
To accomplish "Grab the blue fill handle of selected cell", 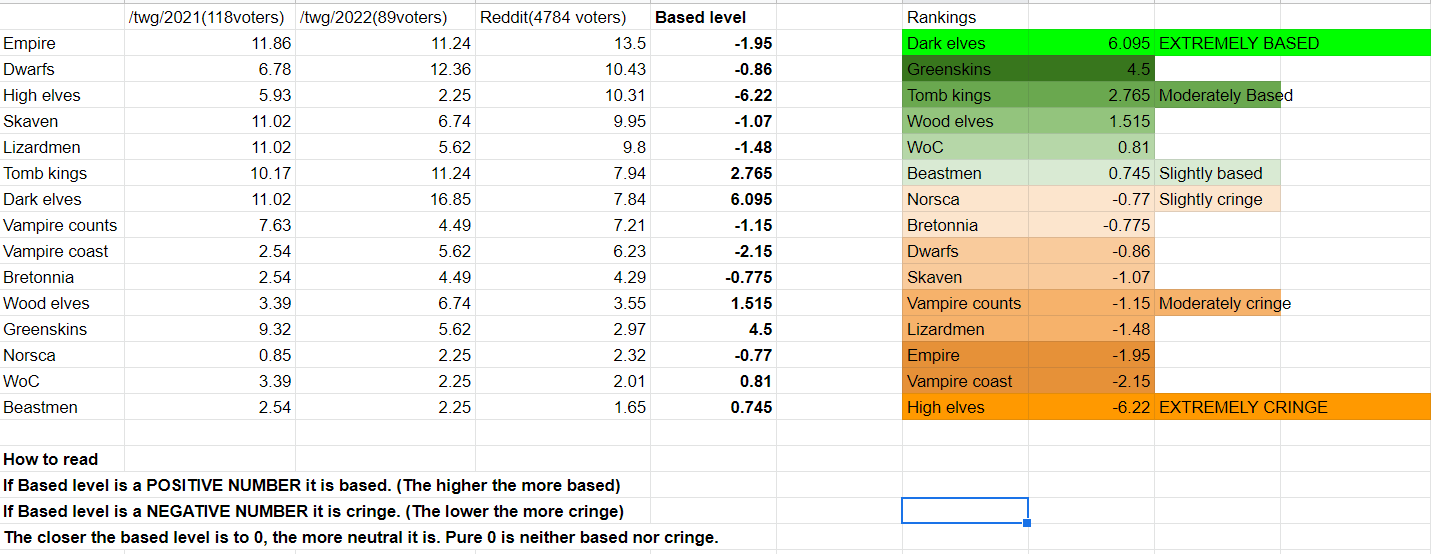I will click(1027, 522).
